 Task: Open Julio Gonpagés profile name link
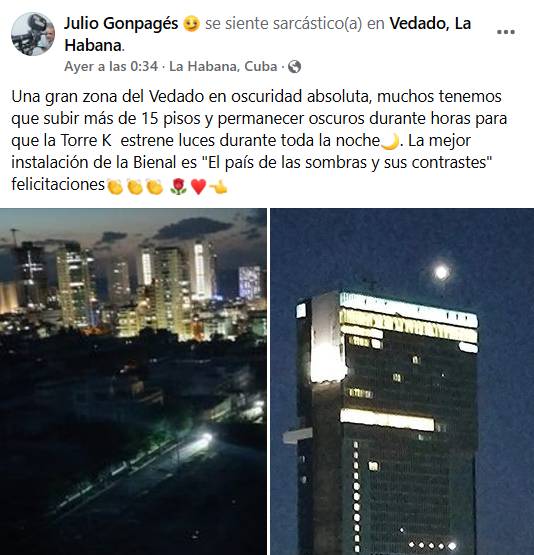point(121,24)
